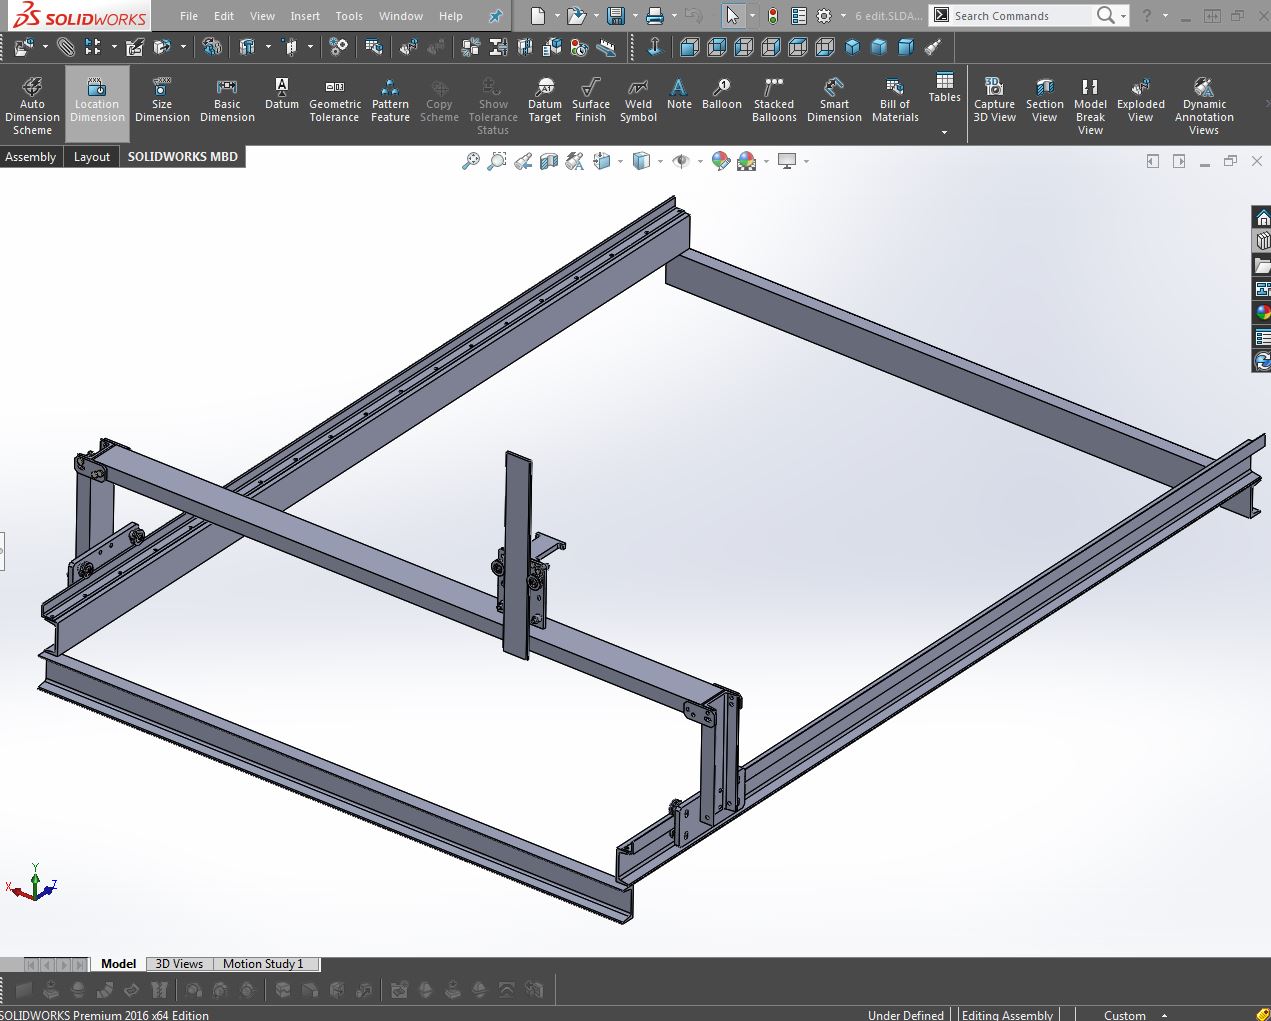
Task: Click the Datum Target tool
Action: (545, 100)
